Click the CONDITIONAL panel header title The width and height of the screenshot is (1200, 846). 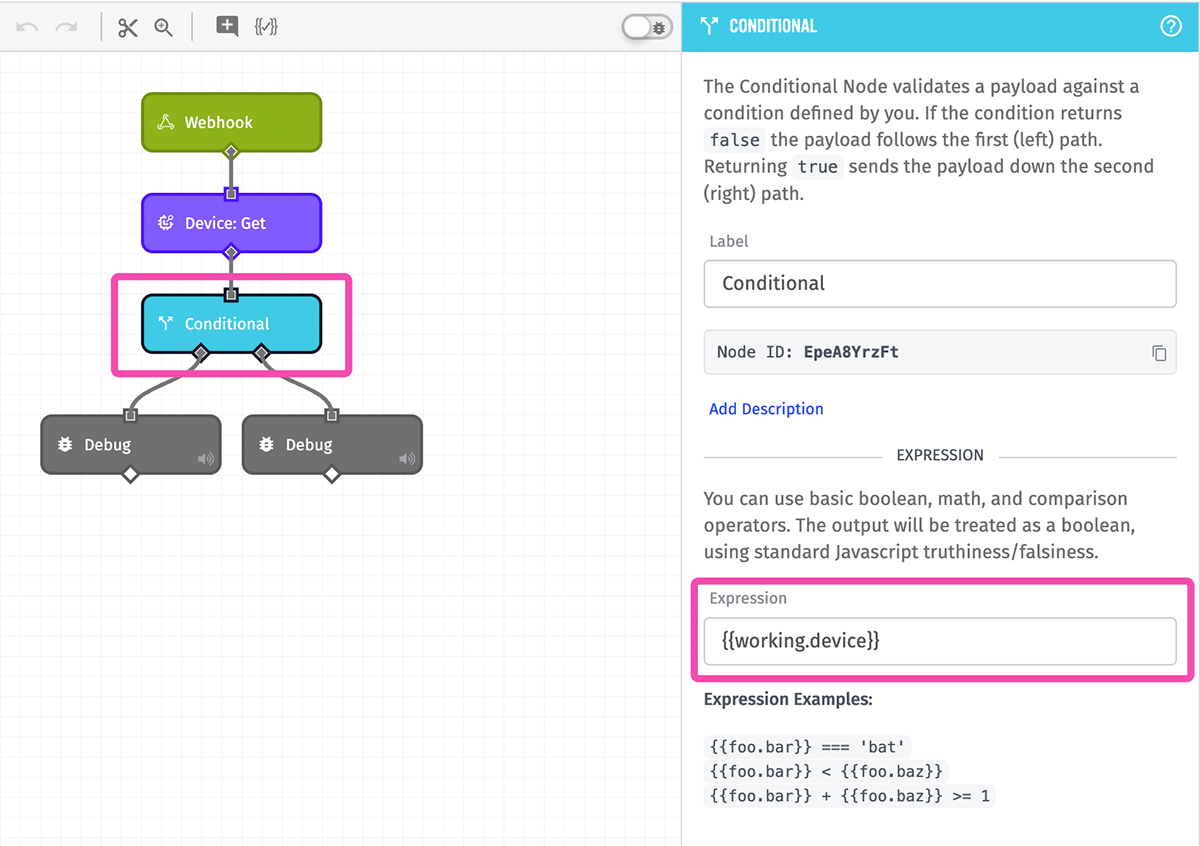click(x=773, y=26)
